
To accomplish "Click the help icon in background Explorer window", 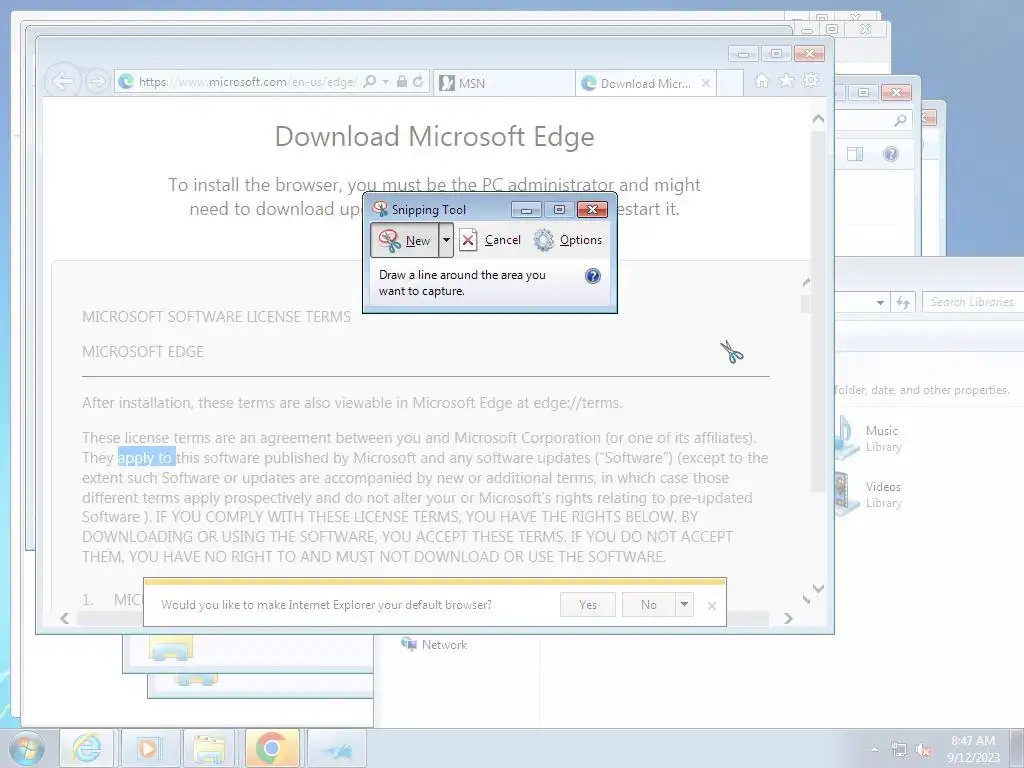I will pos(891,154).
